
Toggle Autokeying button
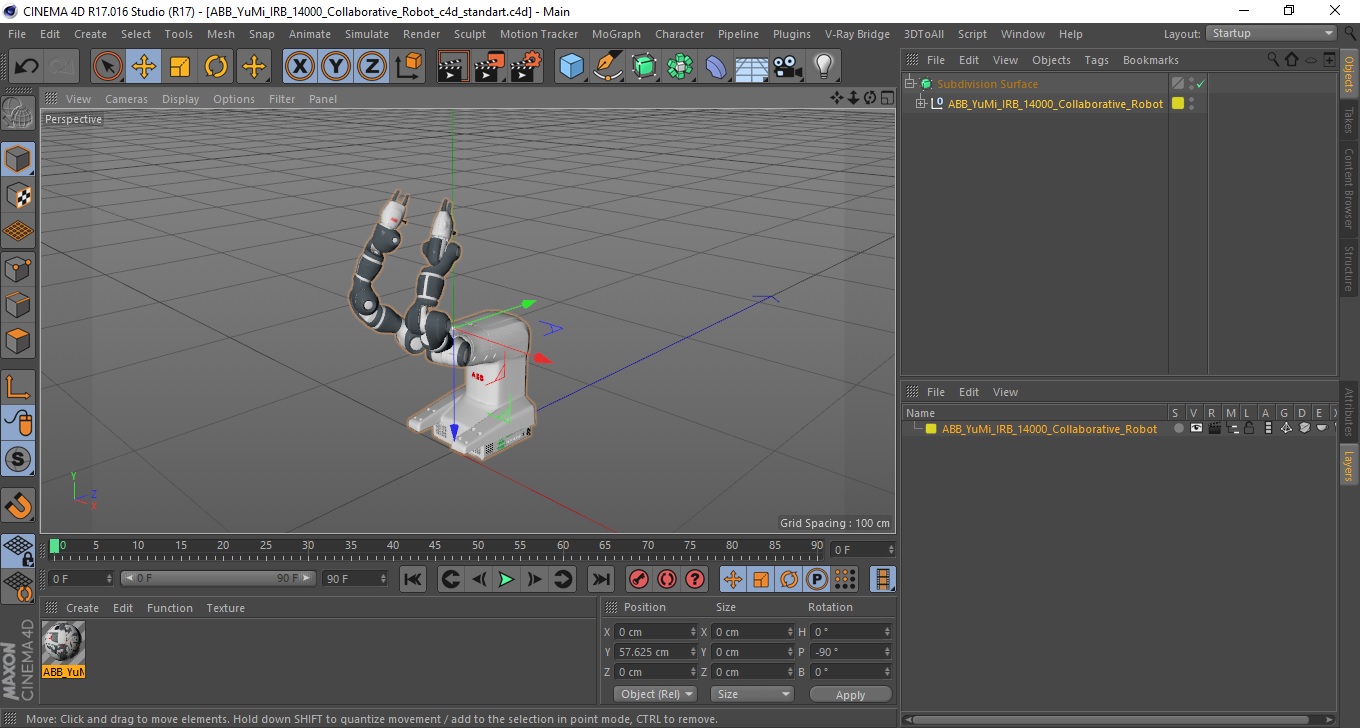click(x=666, y=579)
